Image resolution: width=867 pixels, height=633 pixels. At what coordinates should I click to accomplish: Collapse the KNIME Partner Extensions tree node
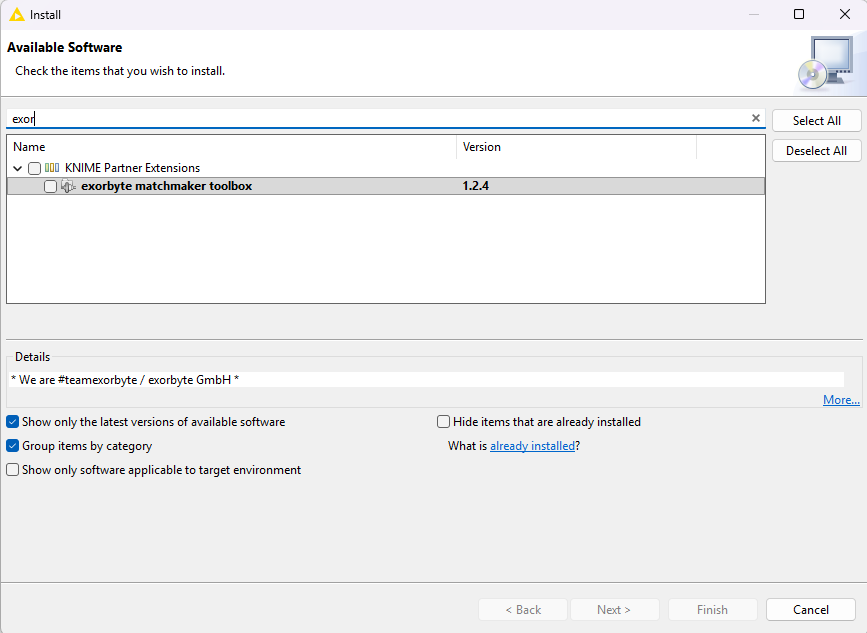(x=18, y=168)
